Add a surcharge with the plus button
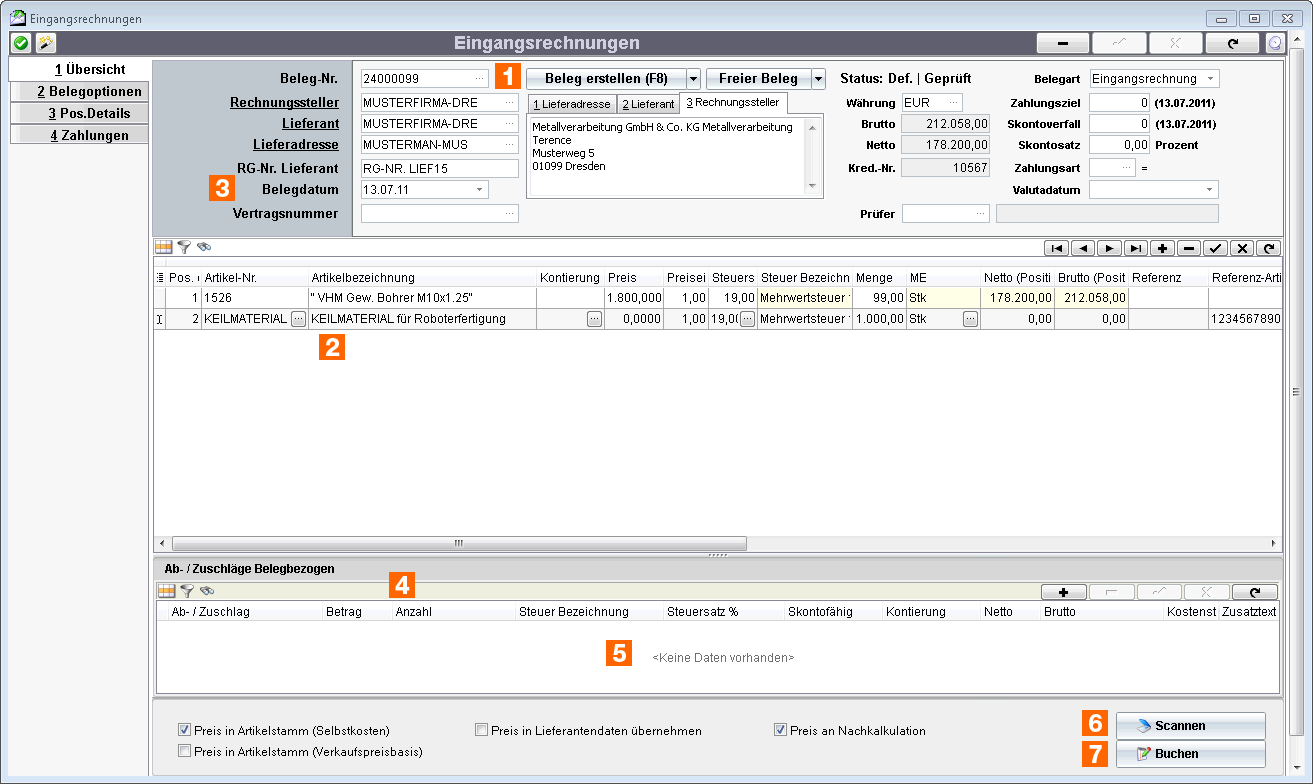1313x784 pixels. pyautogui.click(x=1064, y=592)
